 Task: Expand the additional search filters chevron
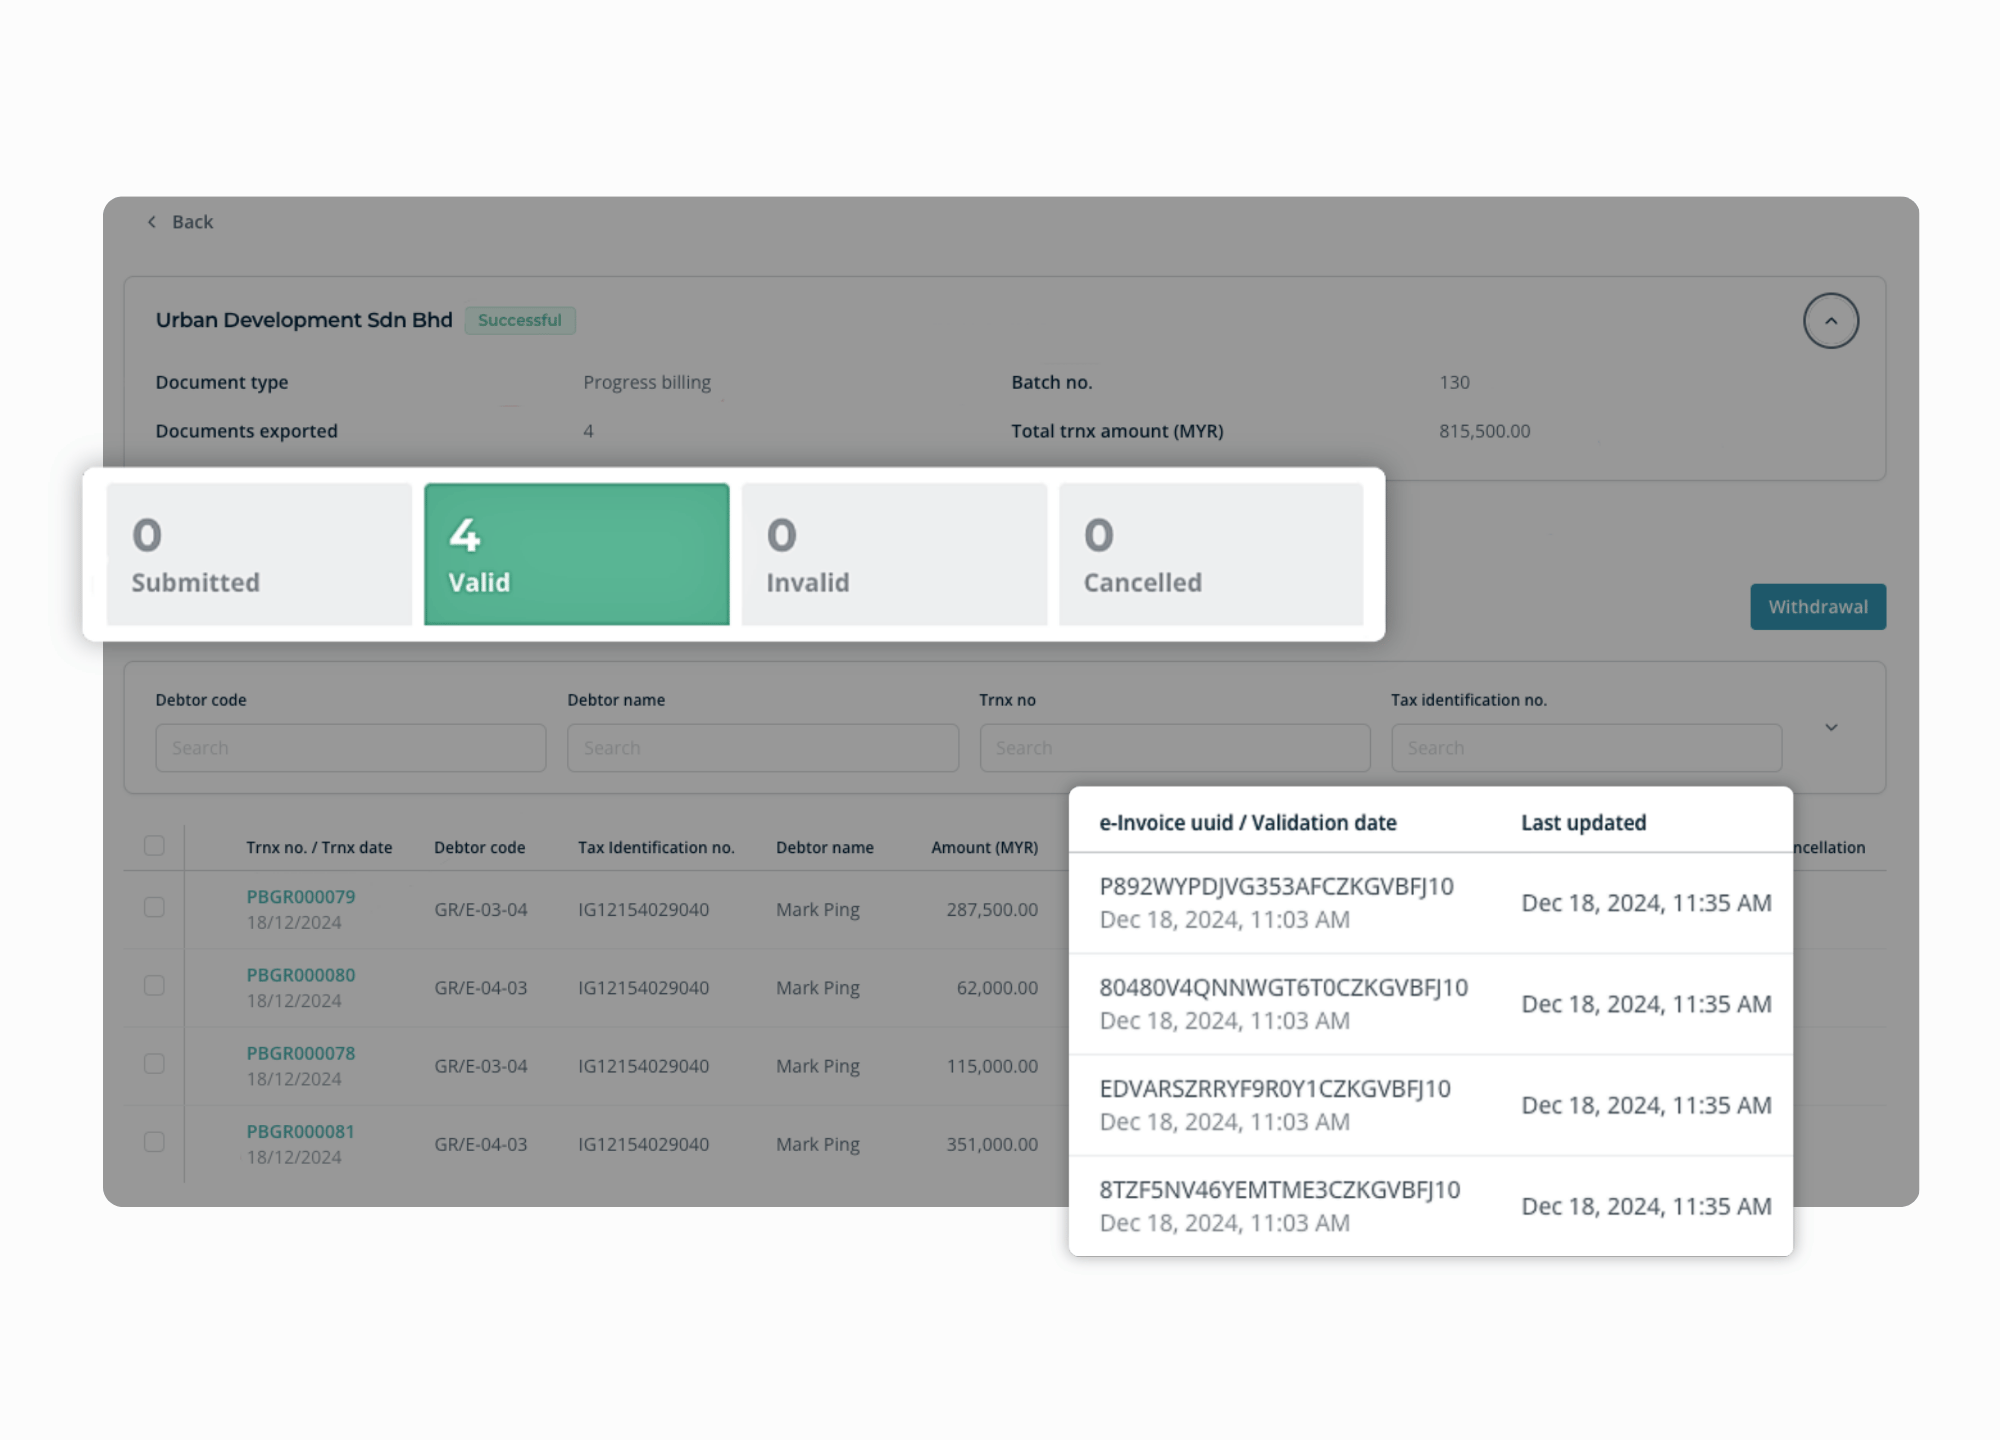pyautogui.click(x=1831, y=728)
